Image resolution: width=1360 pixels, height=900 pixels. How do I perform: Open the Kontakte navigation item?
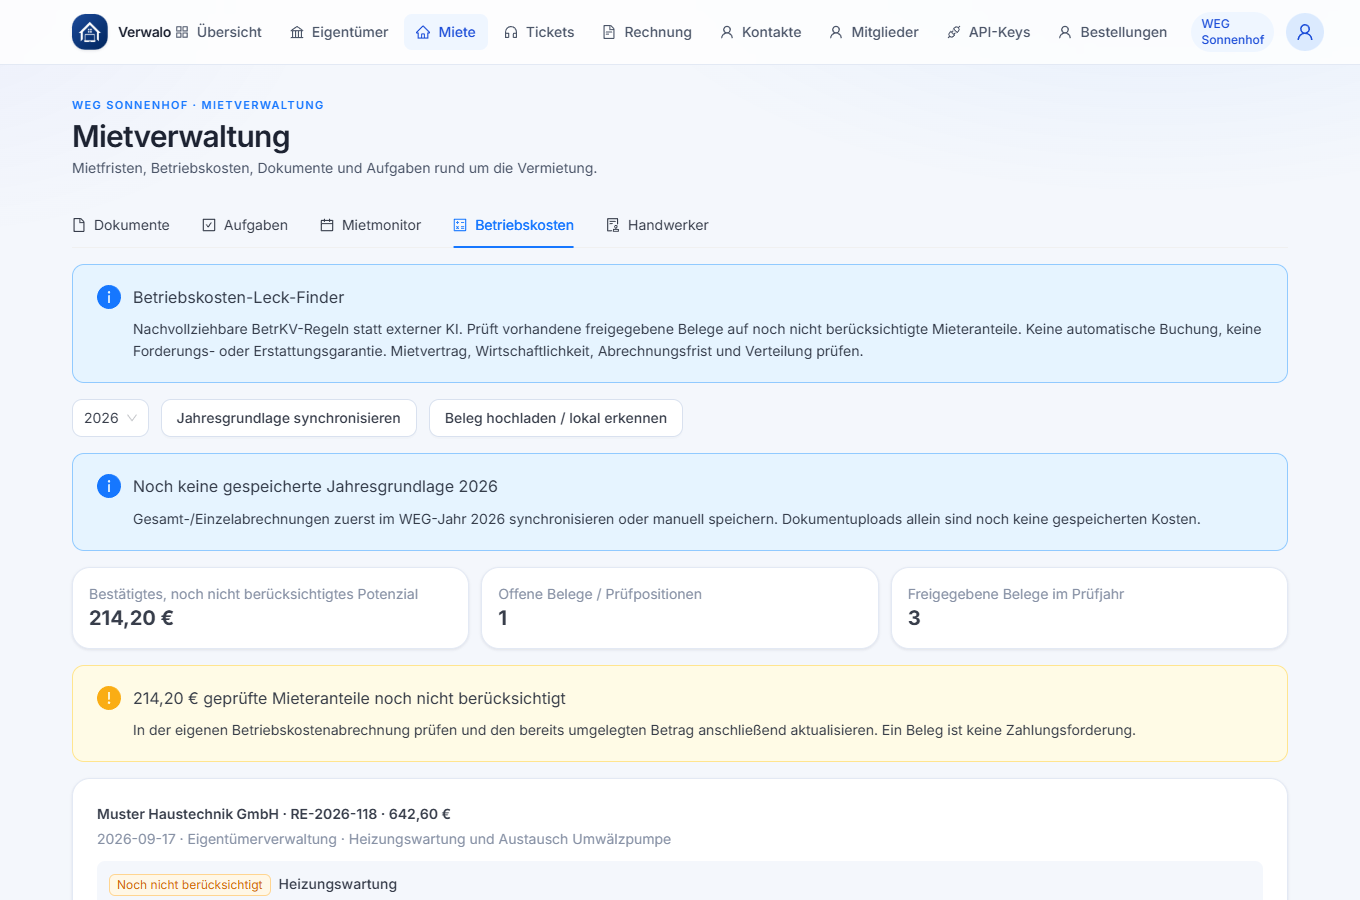(761, 32)
